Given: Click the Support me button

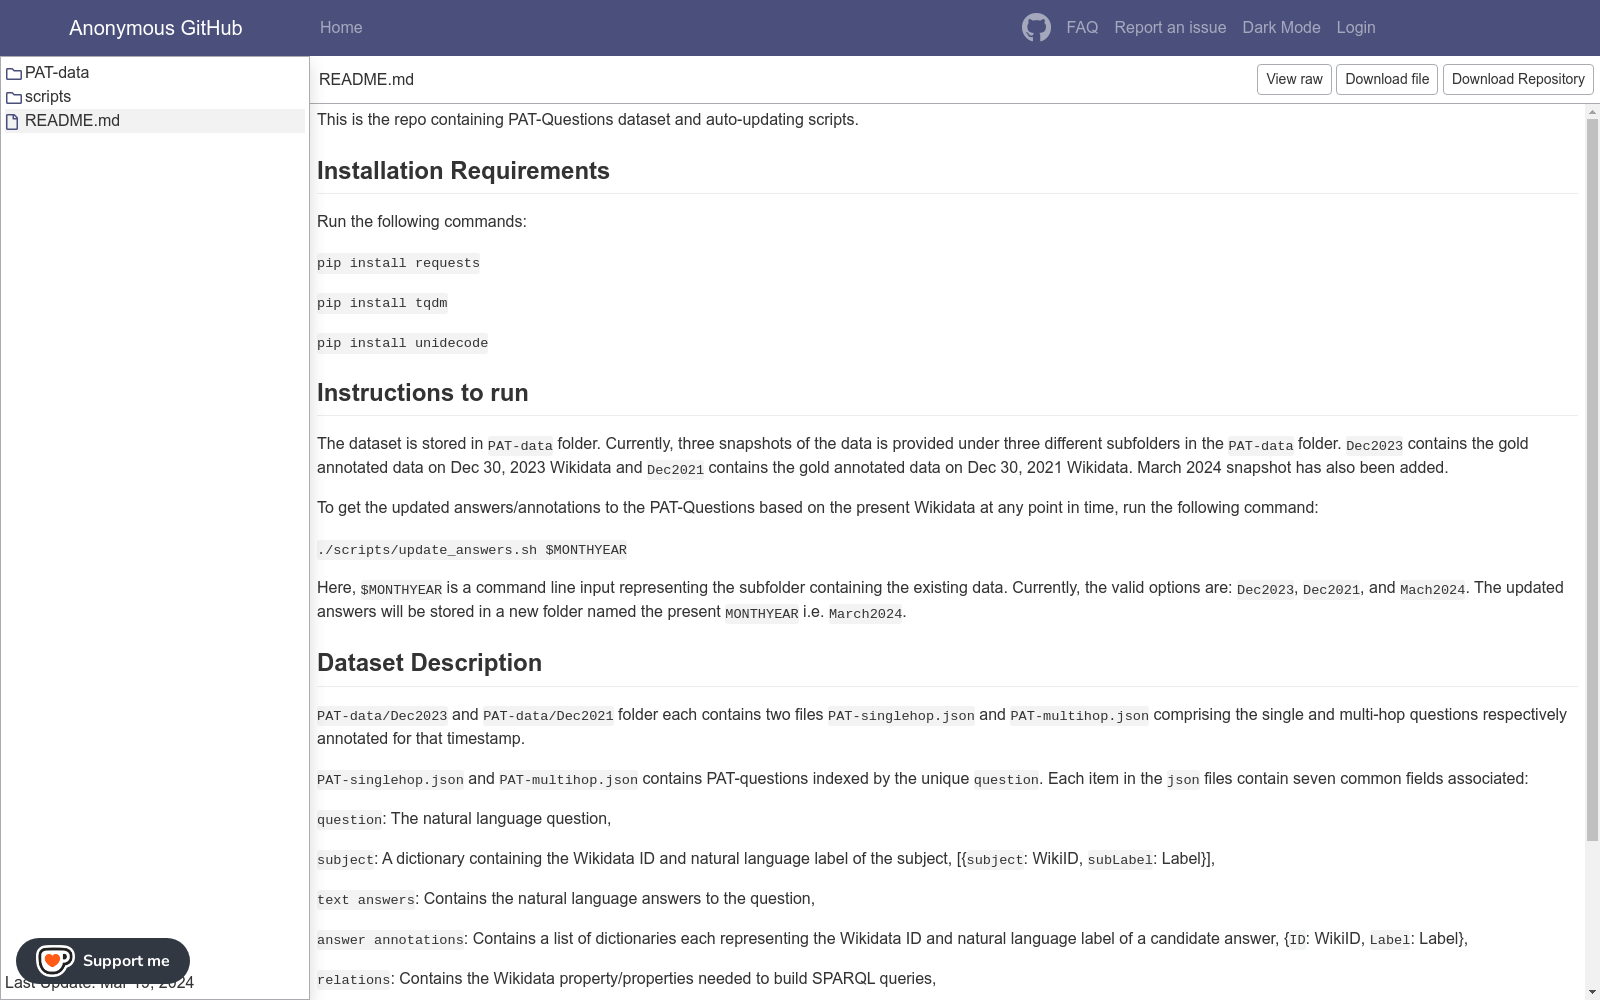Looking at the screenshot, I should tap(103, 961).
